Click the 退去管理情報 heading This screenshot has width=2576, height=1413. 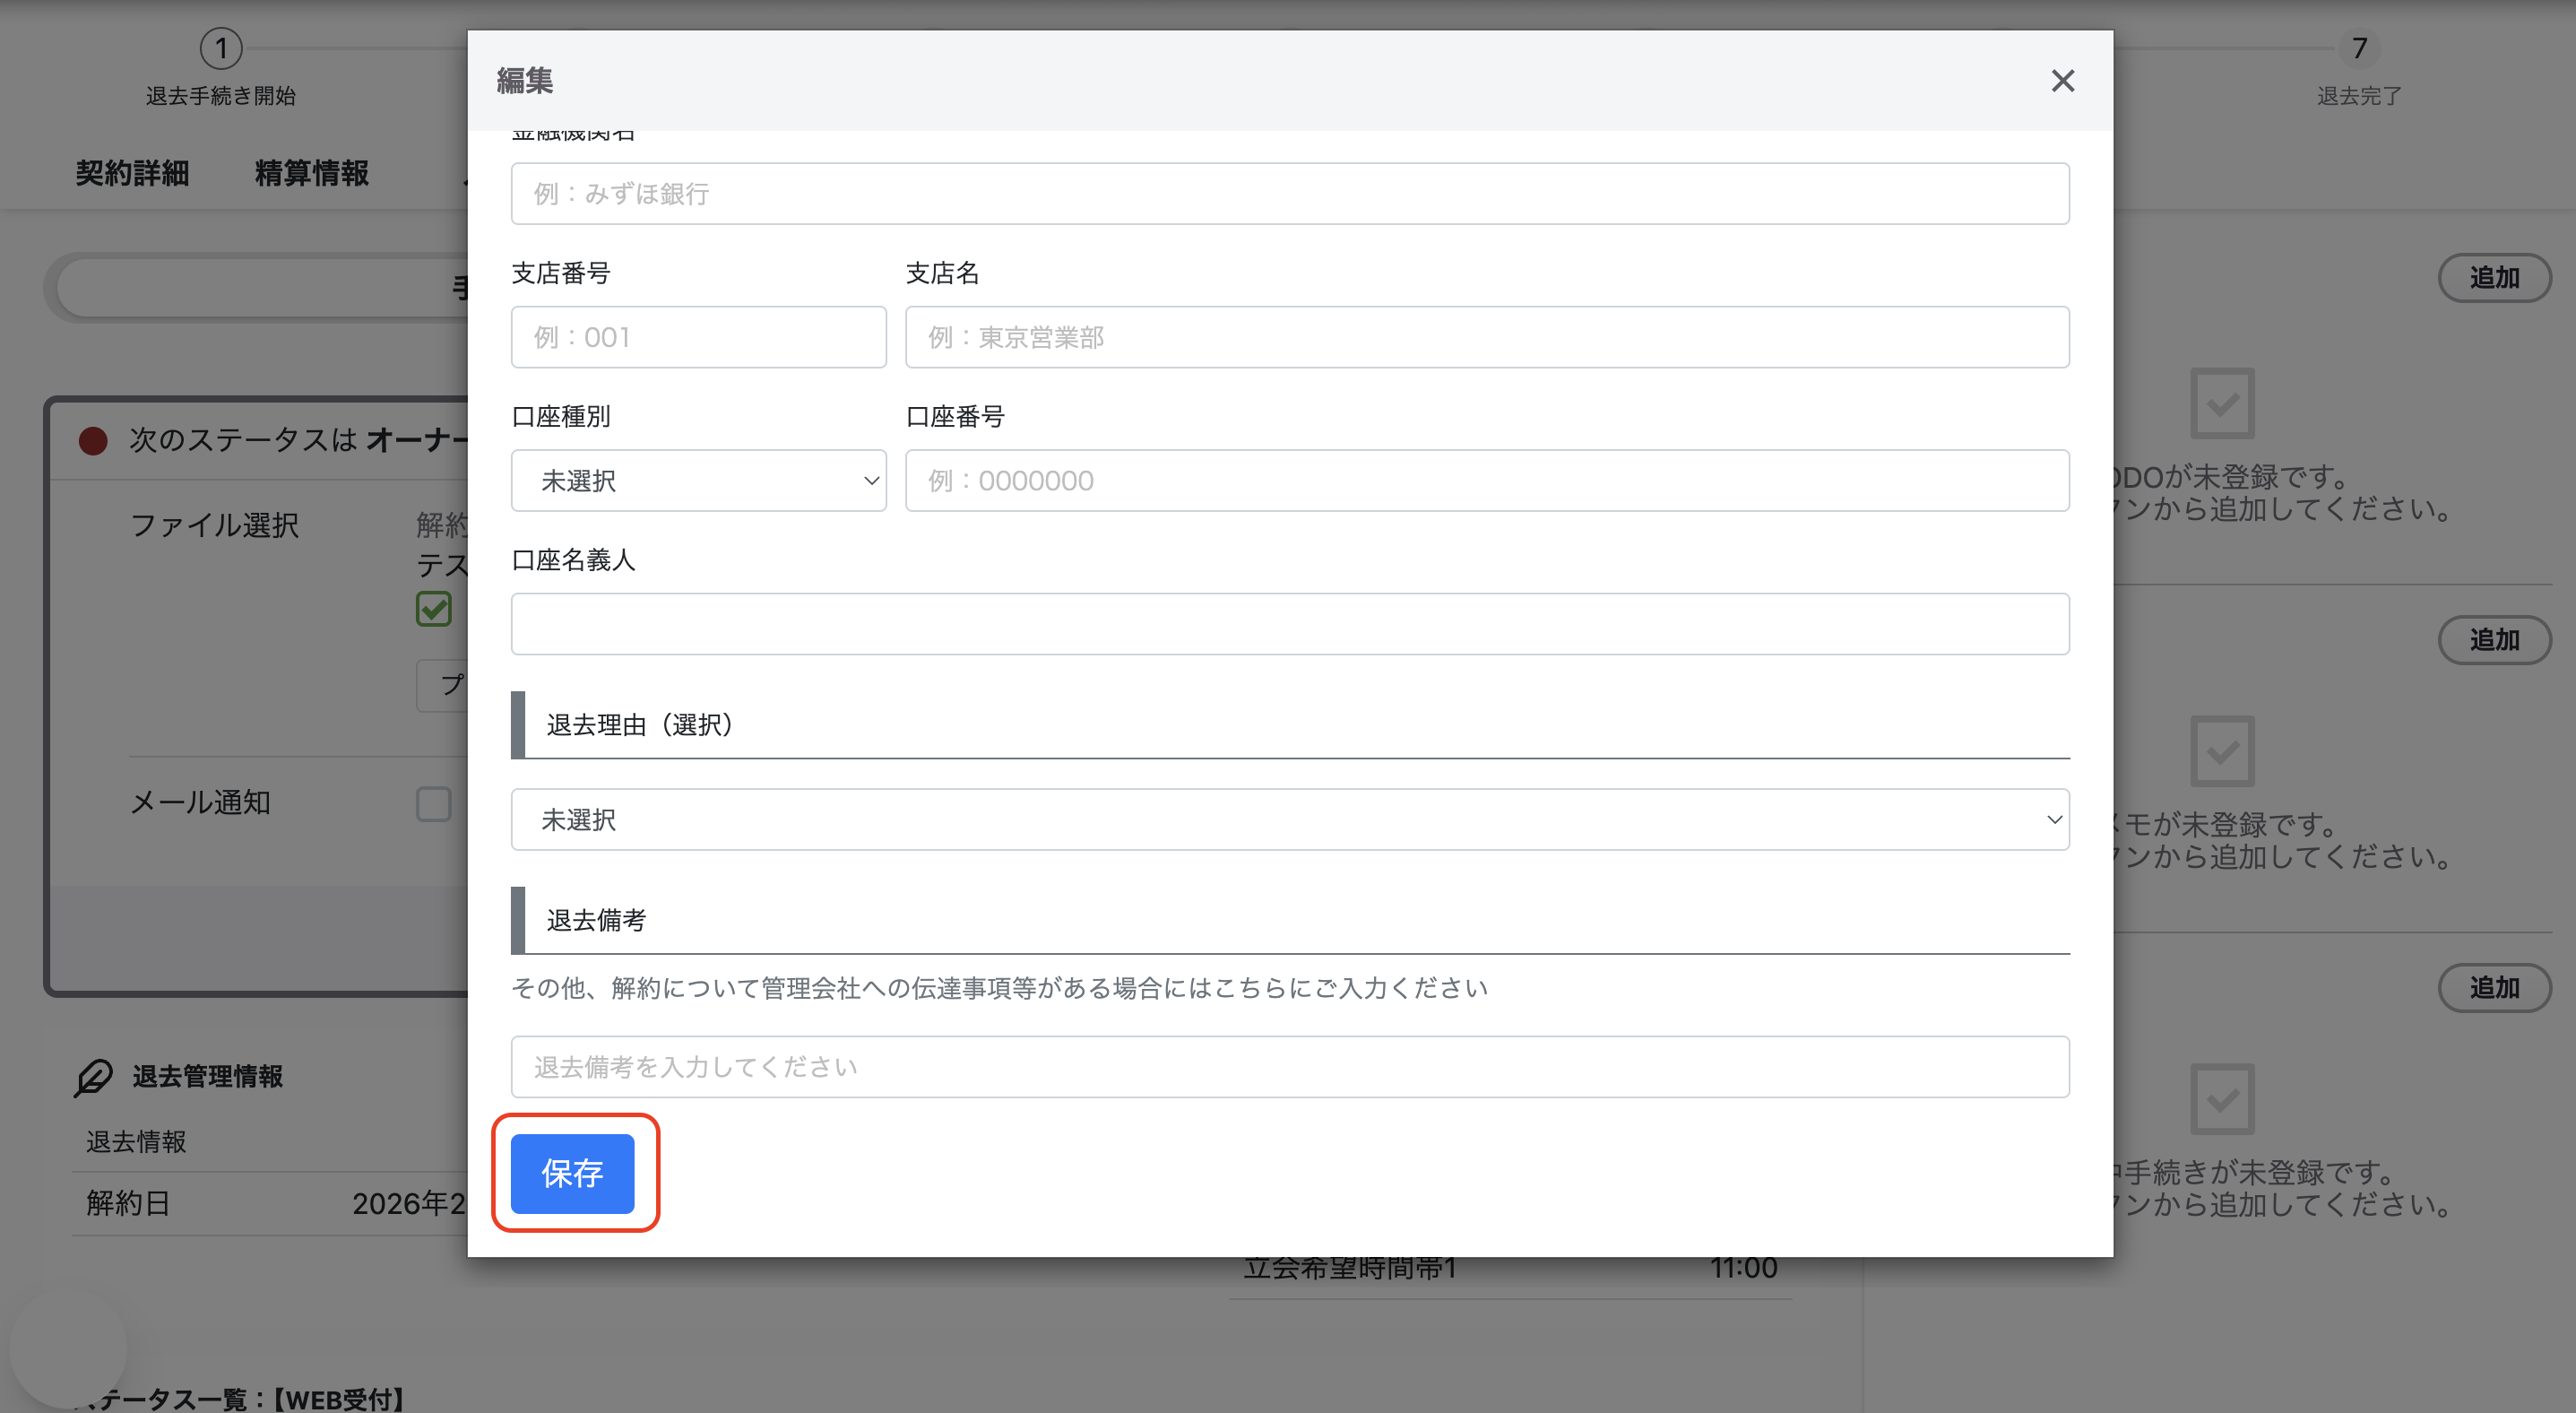[x=208, y=1076]
